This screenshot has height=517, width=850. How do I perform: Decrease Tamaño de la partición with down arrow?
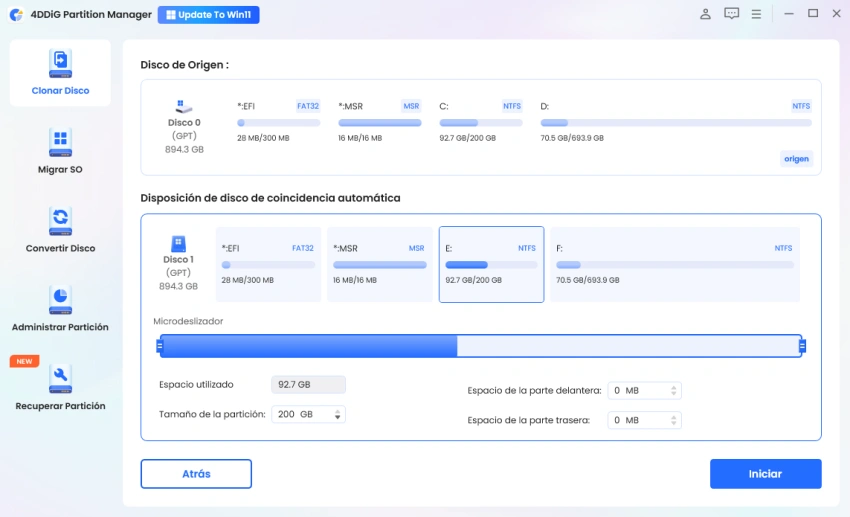337,417
